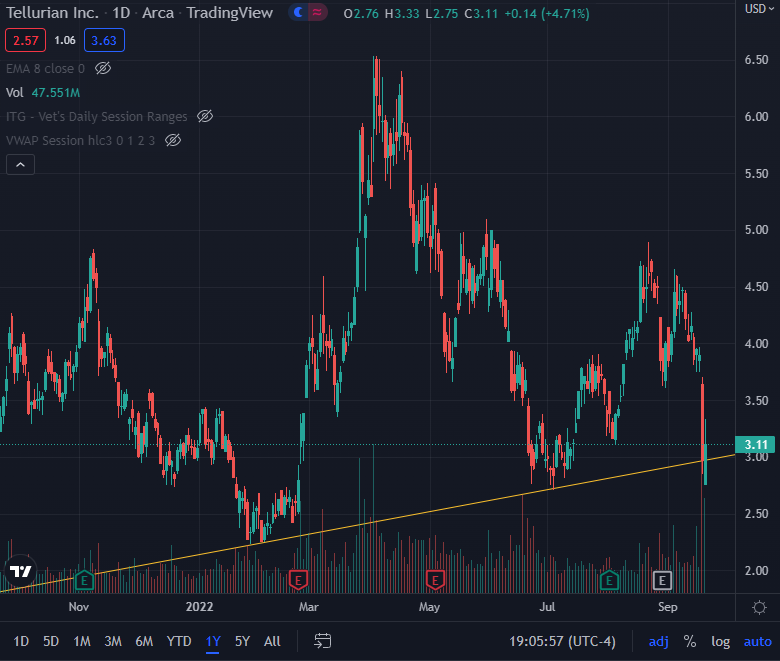Click the 2.00 price axis label
The image size is (780, 661).
click(x=756, y=570)
